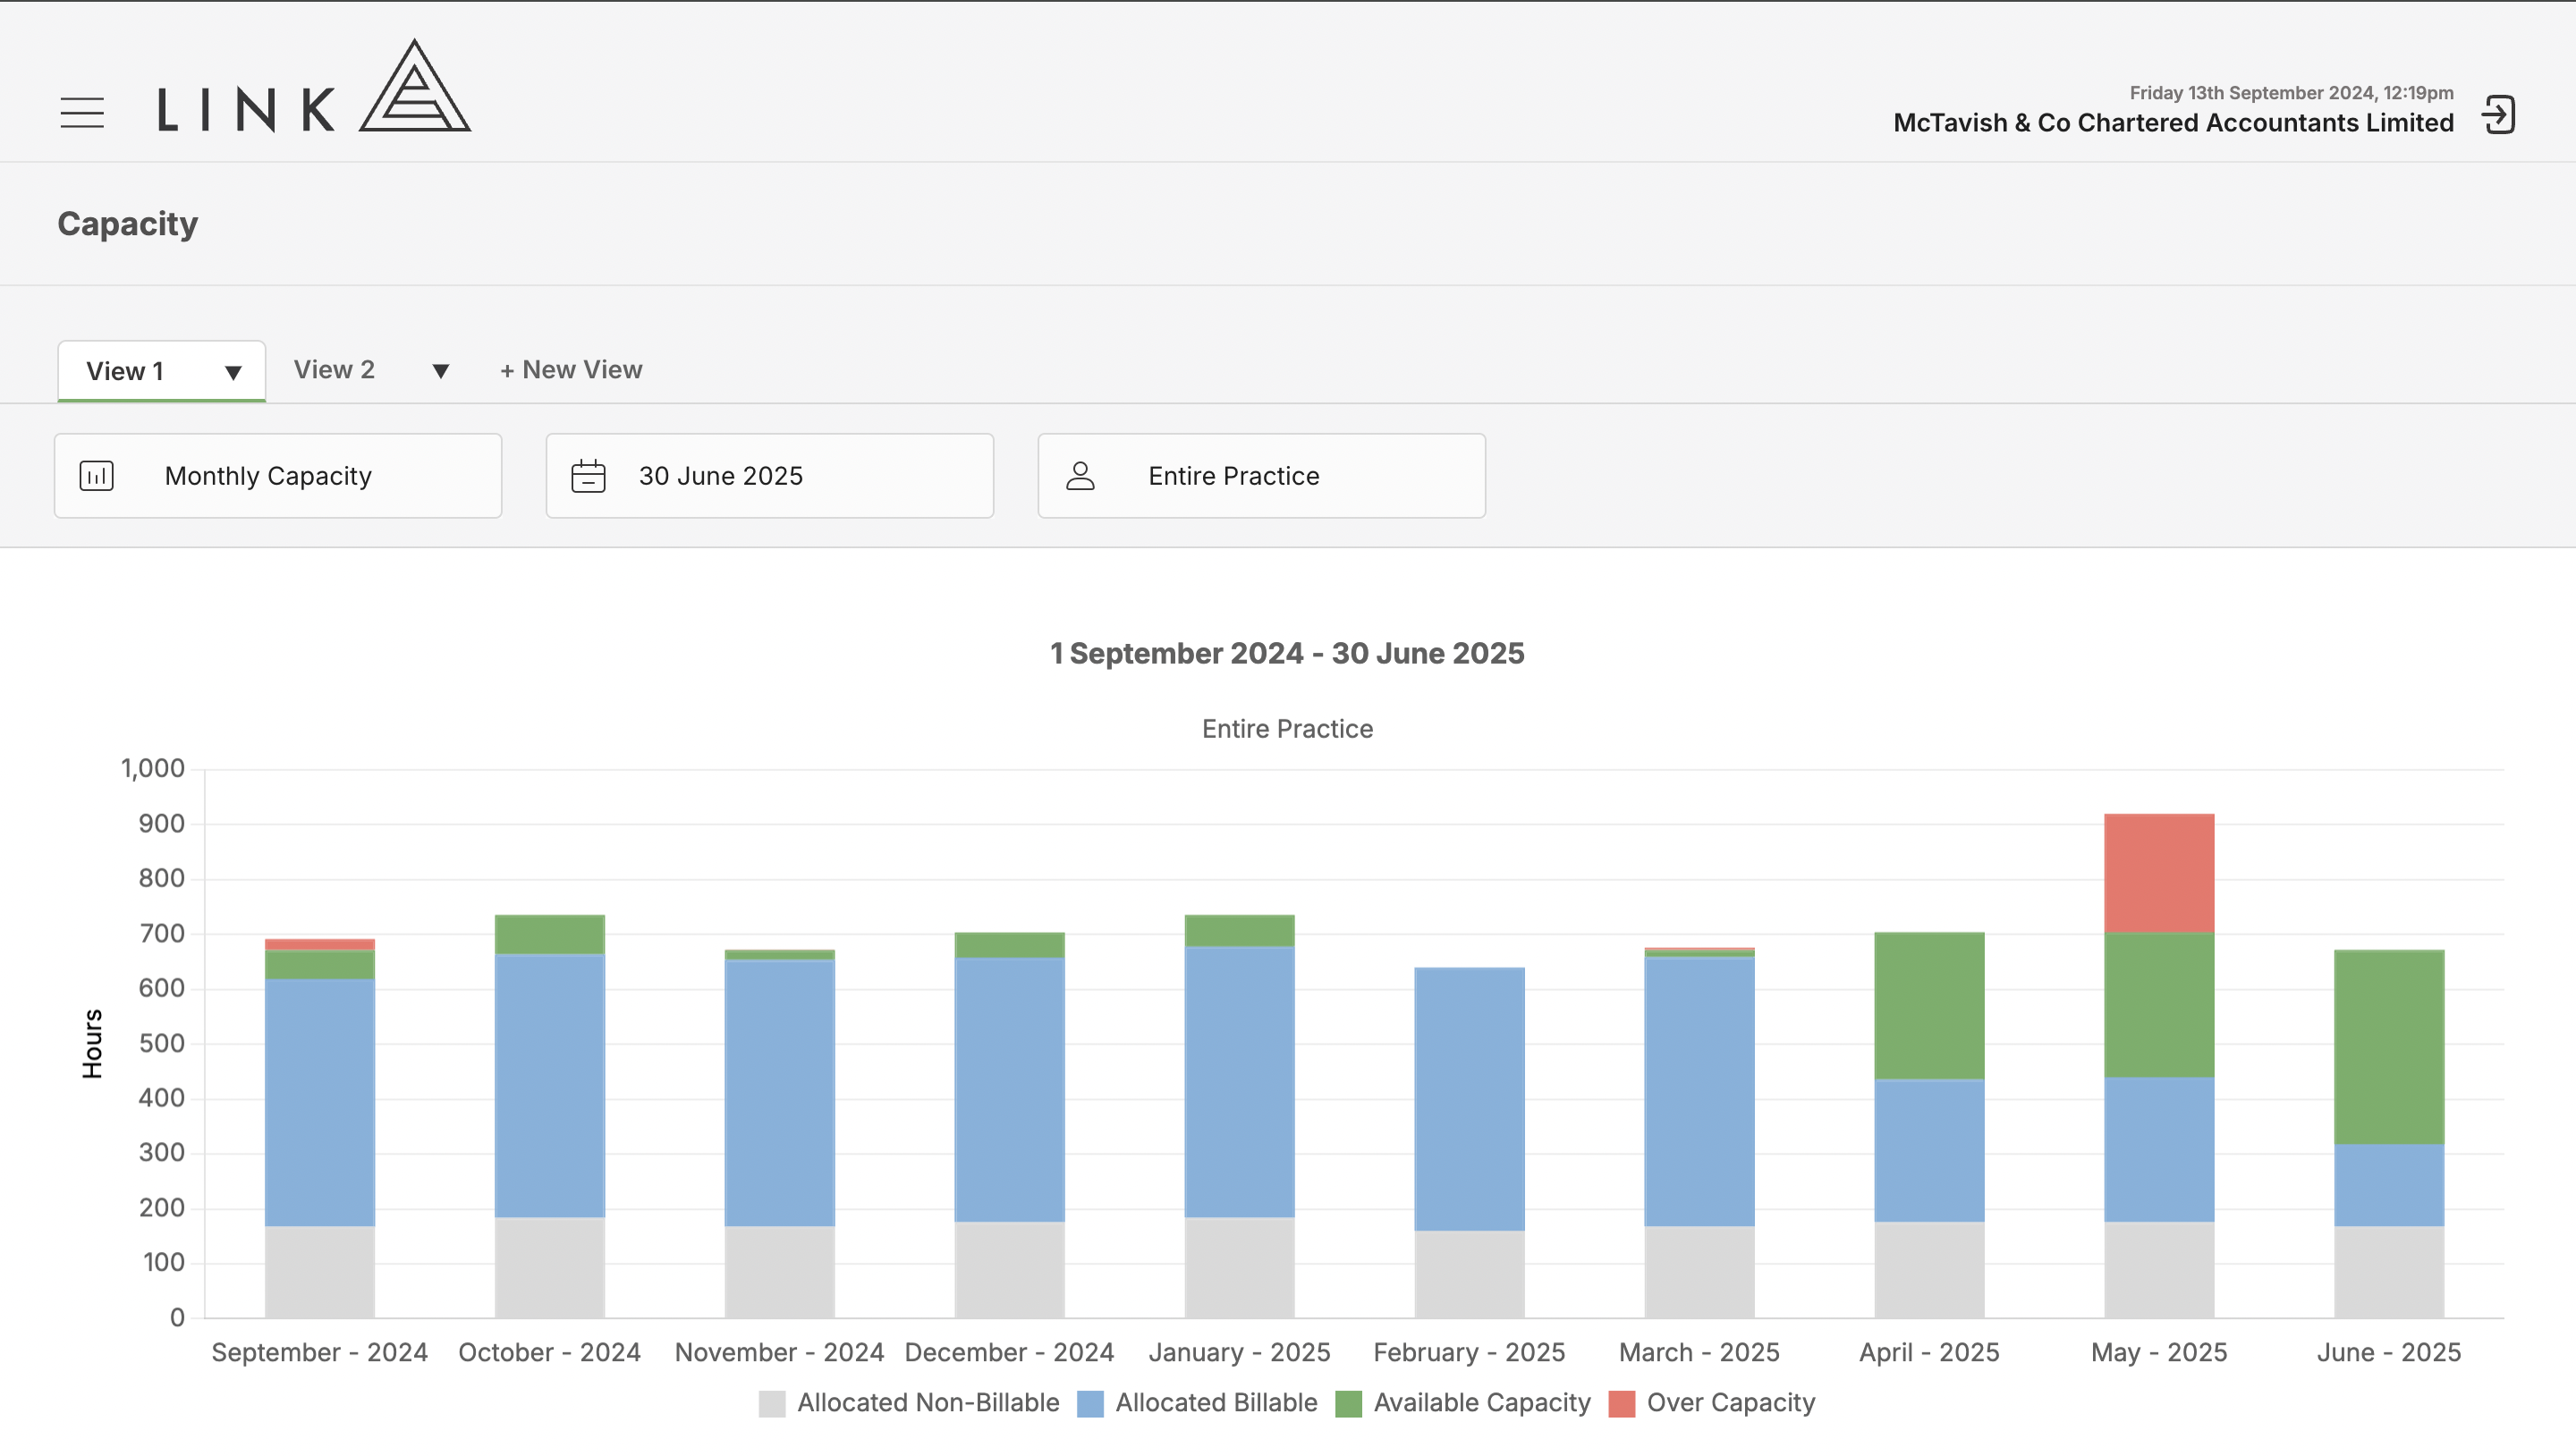Image resolution: width=2576 pixels, height=1456 pixels.
Task: Click the McTavish & Co Chartered Accountants Limited name
Action: click(2173, 123)
